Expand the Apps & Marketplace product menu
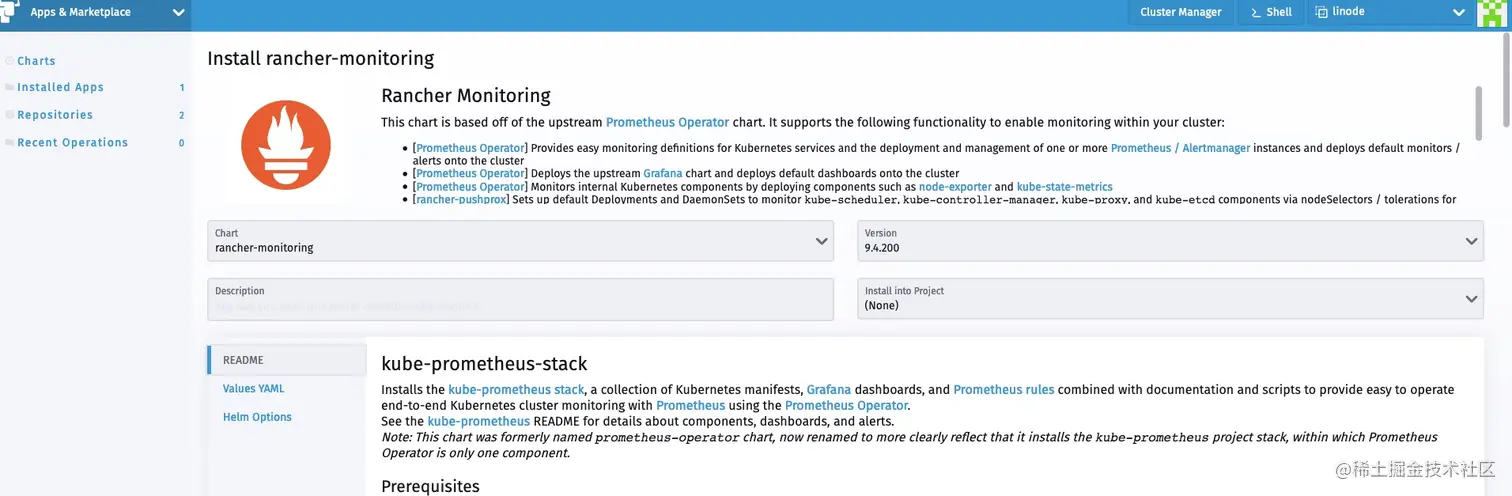This screenshot has height=496, width=1512. click(x=178, y=13)
